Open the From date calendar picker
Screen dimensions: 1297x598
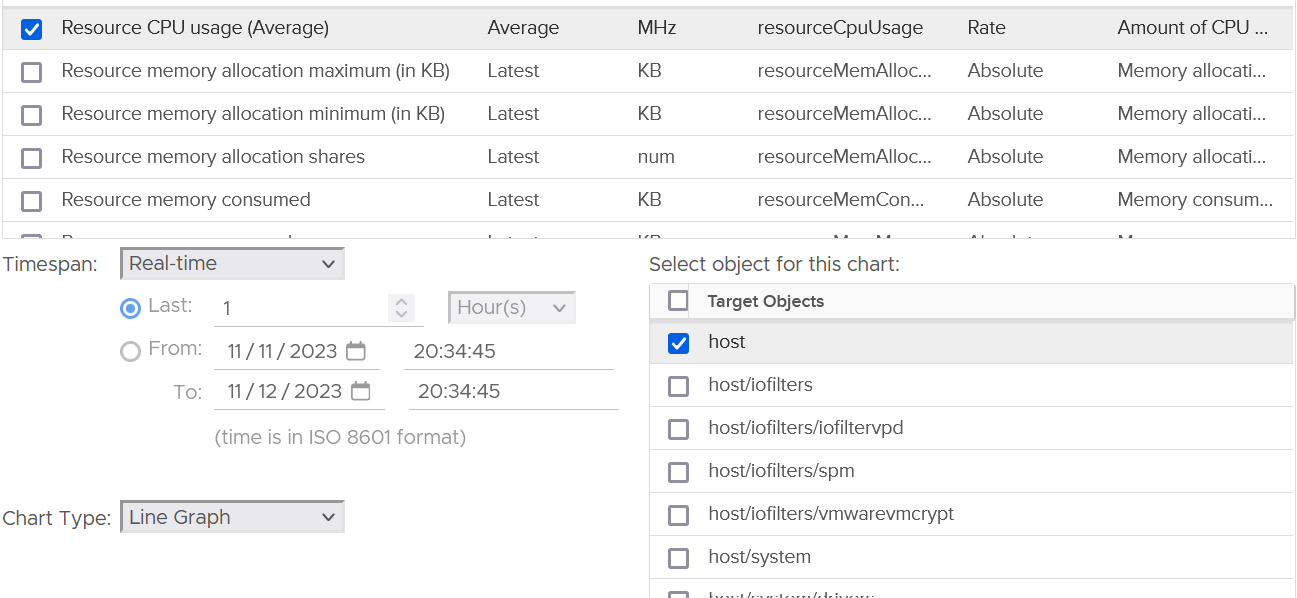pyautogui.click(x=356, y=351)
